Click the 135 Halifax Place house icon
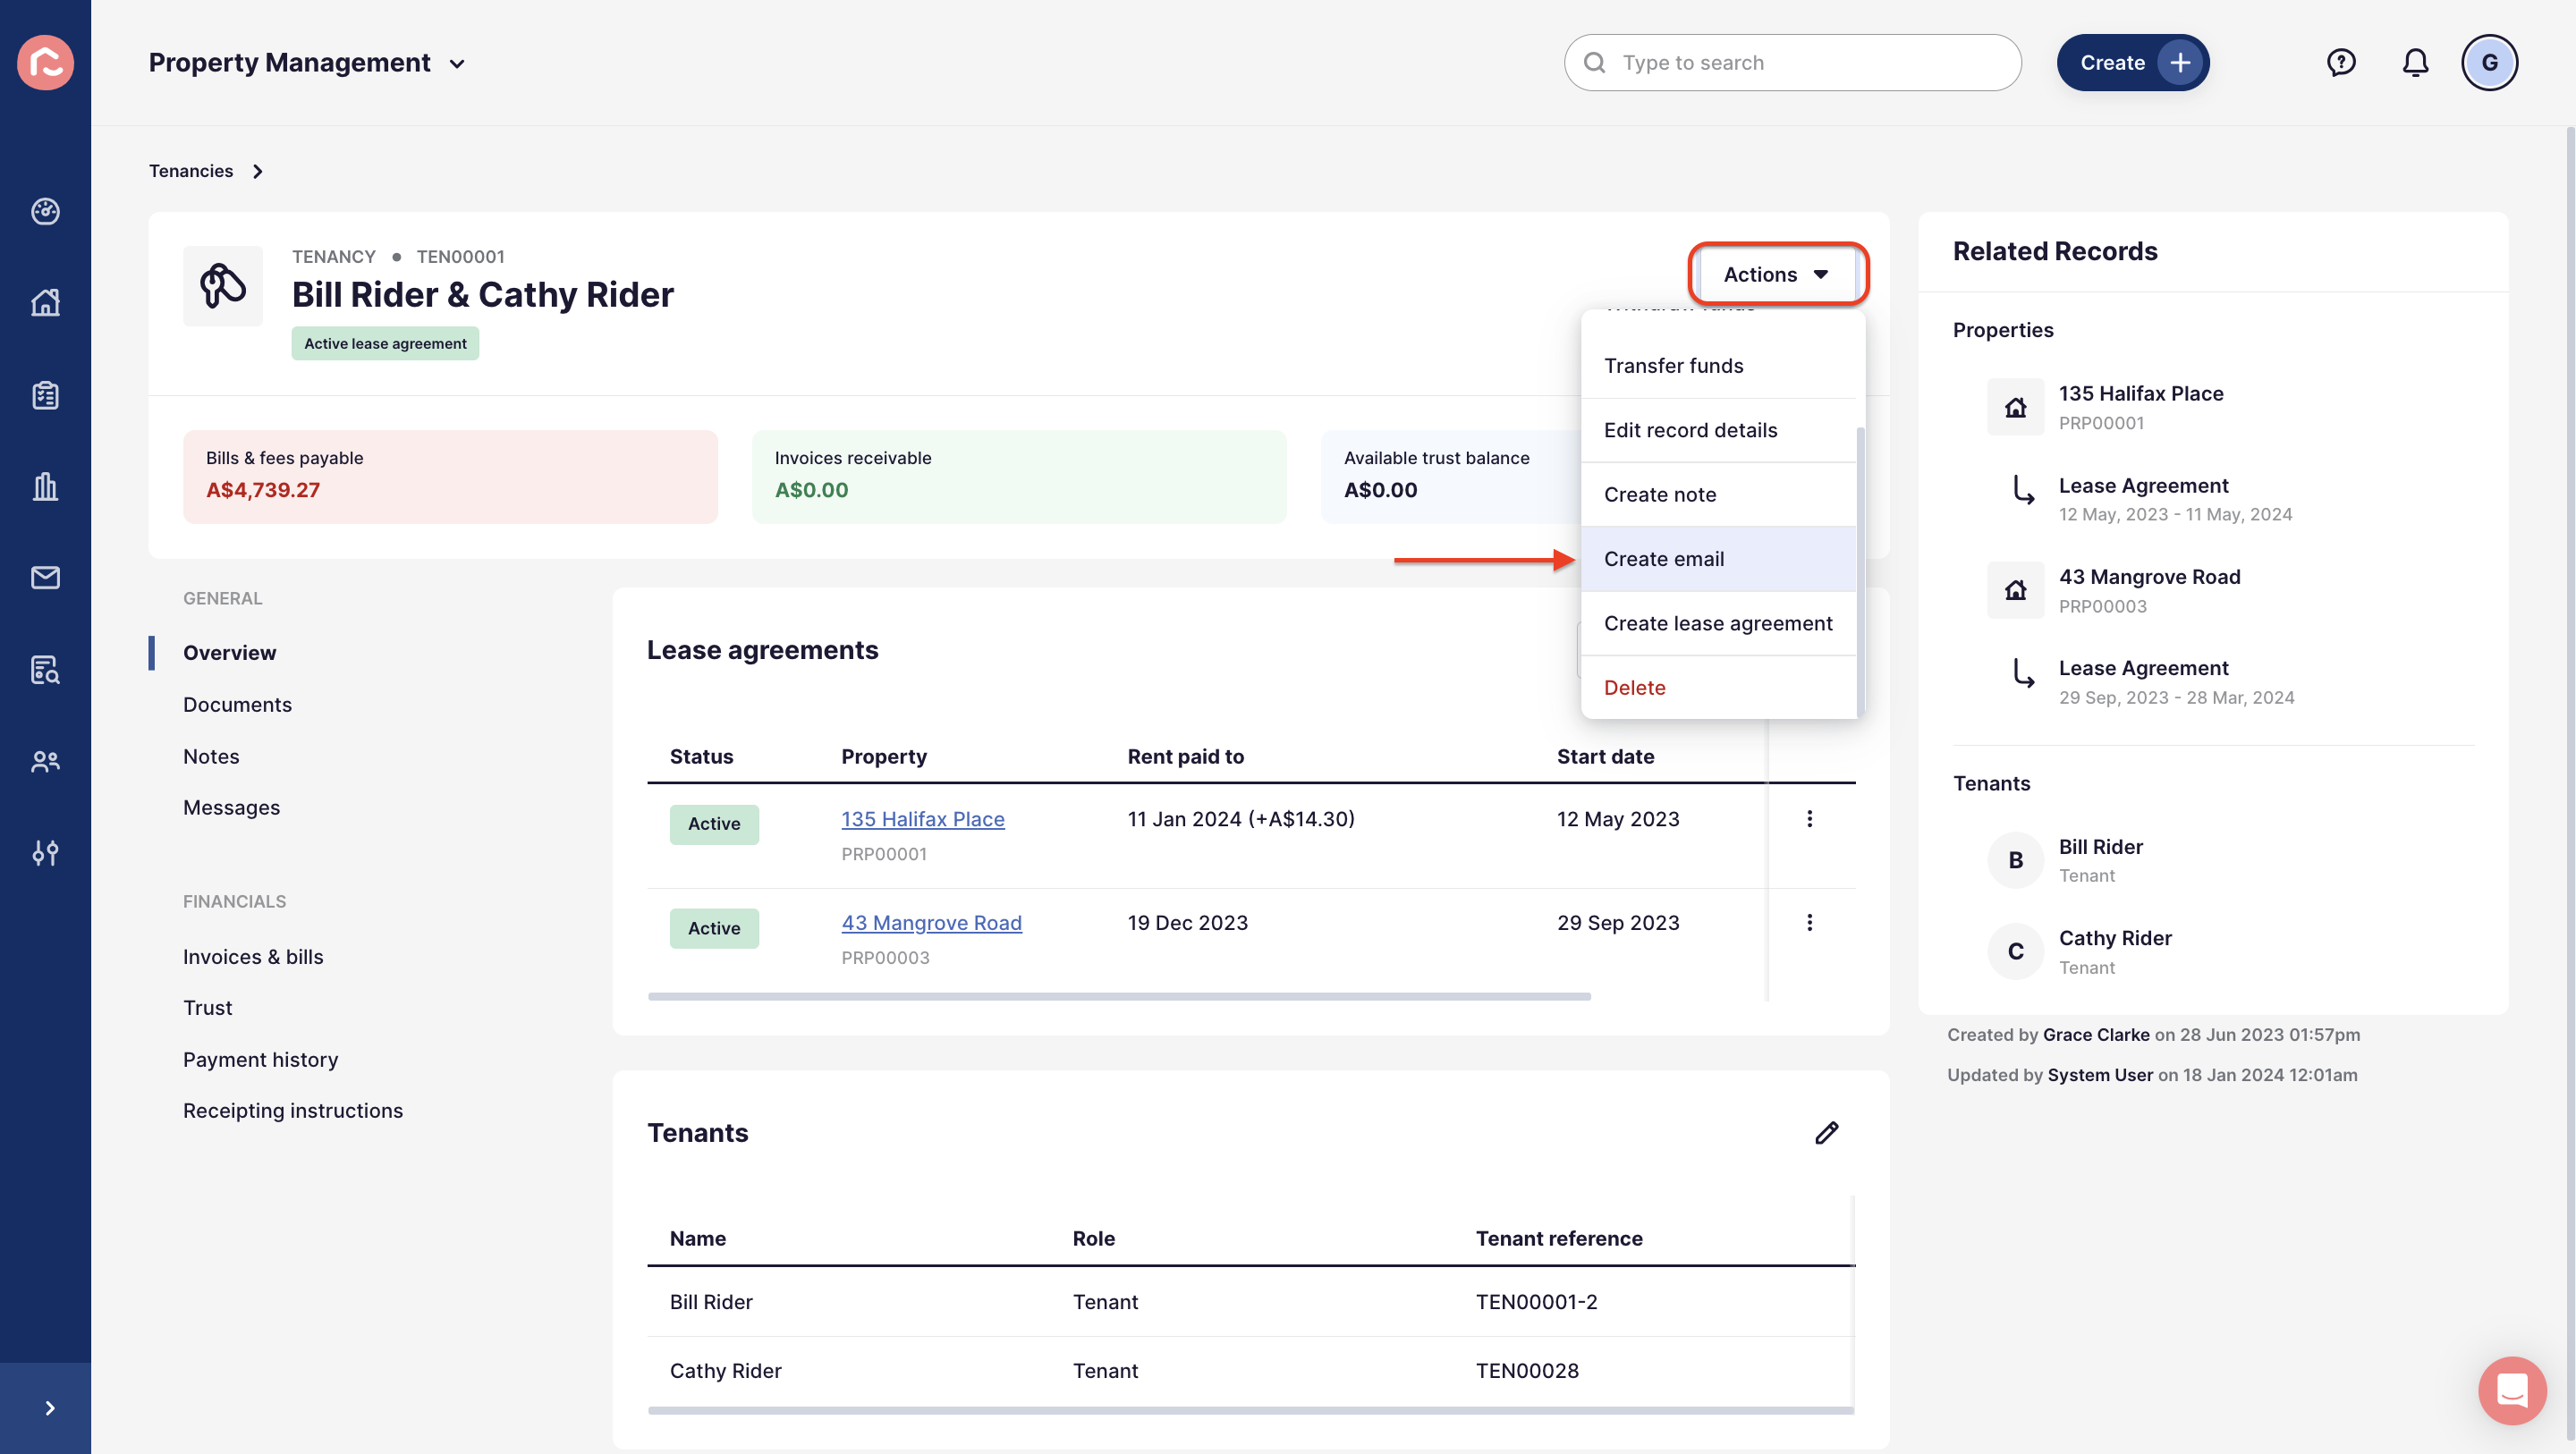The image size is (2576, 1454). click(x=2015, y=407)
